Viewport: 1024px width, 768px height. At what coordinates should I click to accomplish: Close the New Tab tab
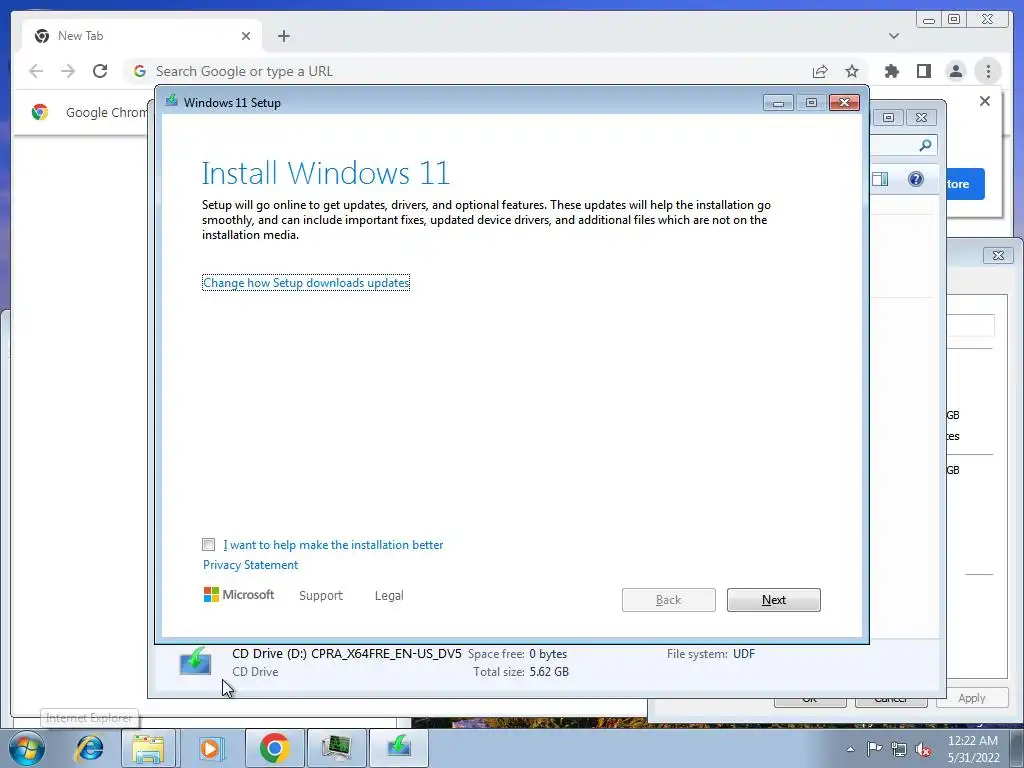pos(246,36)
